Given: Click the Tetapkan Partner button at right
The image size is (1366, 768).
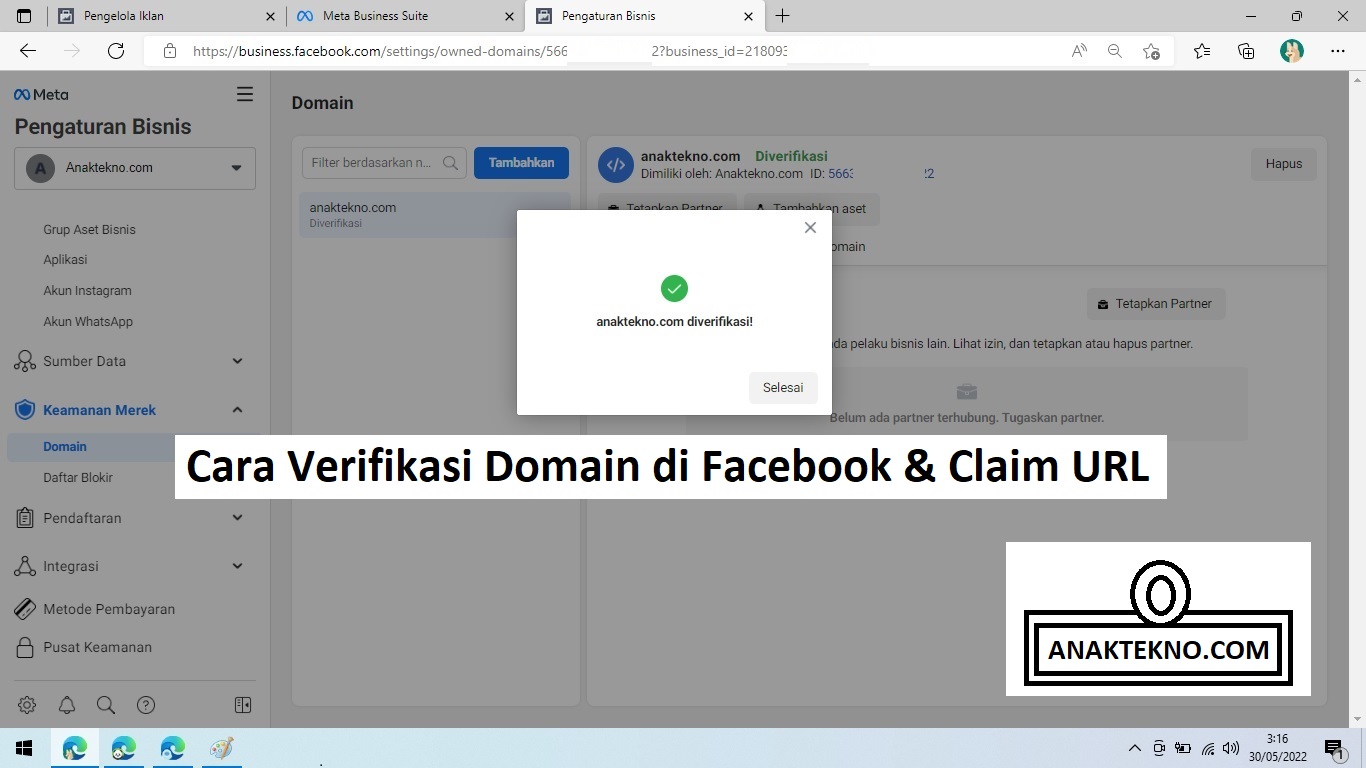Looking at the screenshot, I should click(1156, 304).
